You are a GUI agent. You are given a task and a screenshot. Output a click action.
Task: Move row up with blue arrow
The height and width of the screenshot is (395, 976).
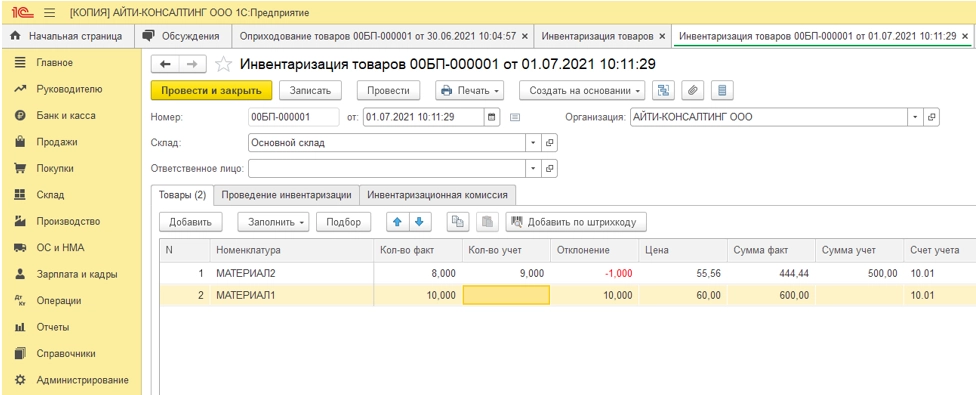tap(398, 221)
